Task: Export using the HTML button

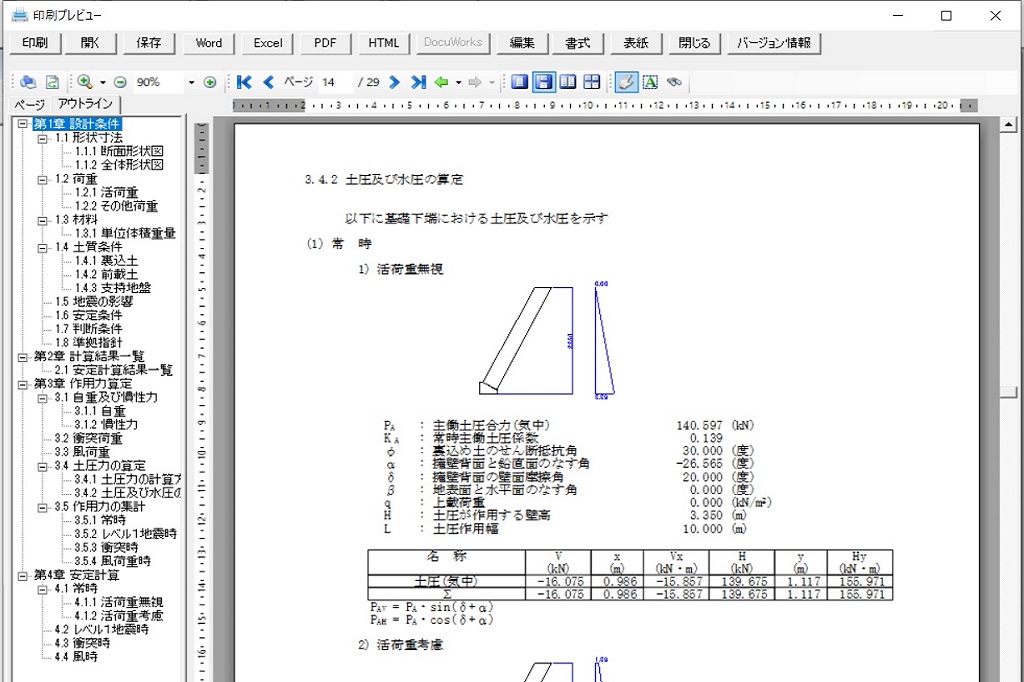Action: coord(383,43)
